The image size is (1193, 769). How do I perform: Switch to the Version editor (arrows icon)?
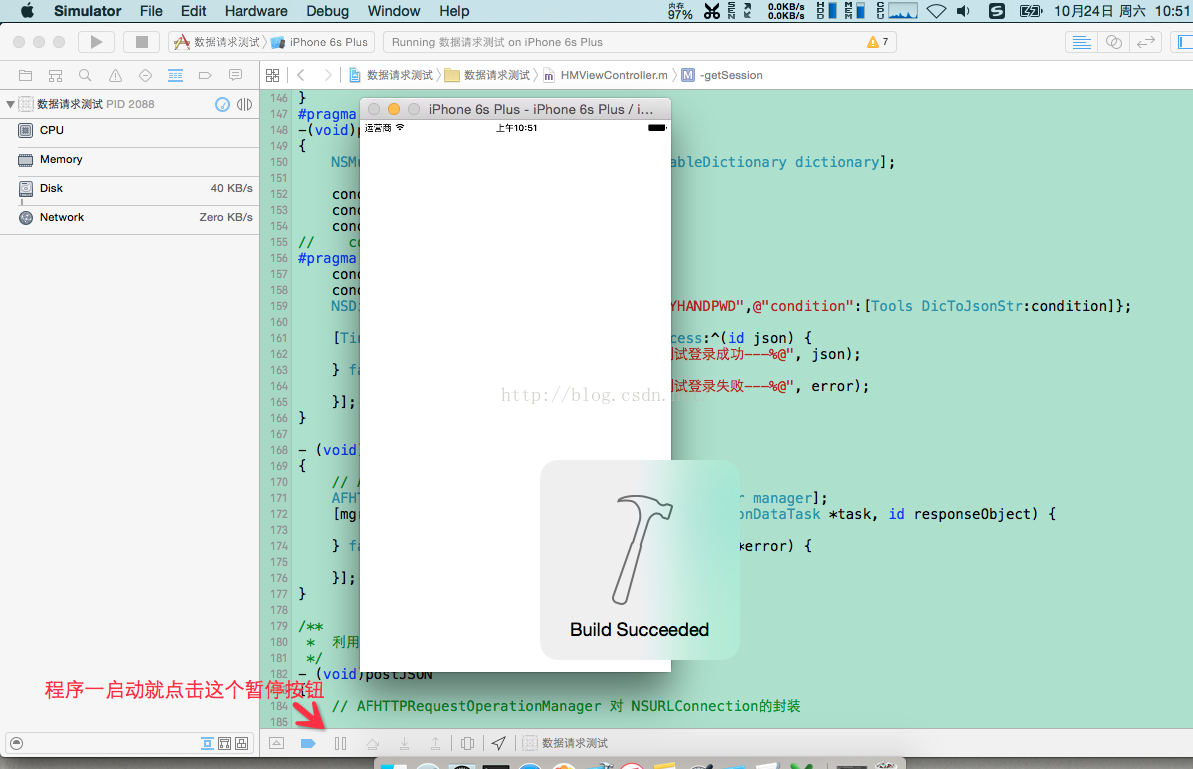[1145, 42]
